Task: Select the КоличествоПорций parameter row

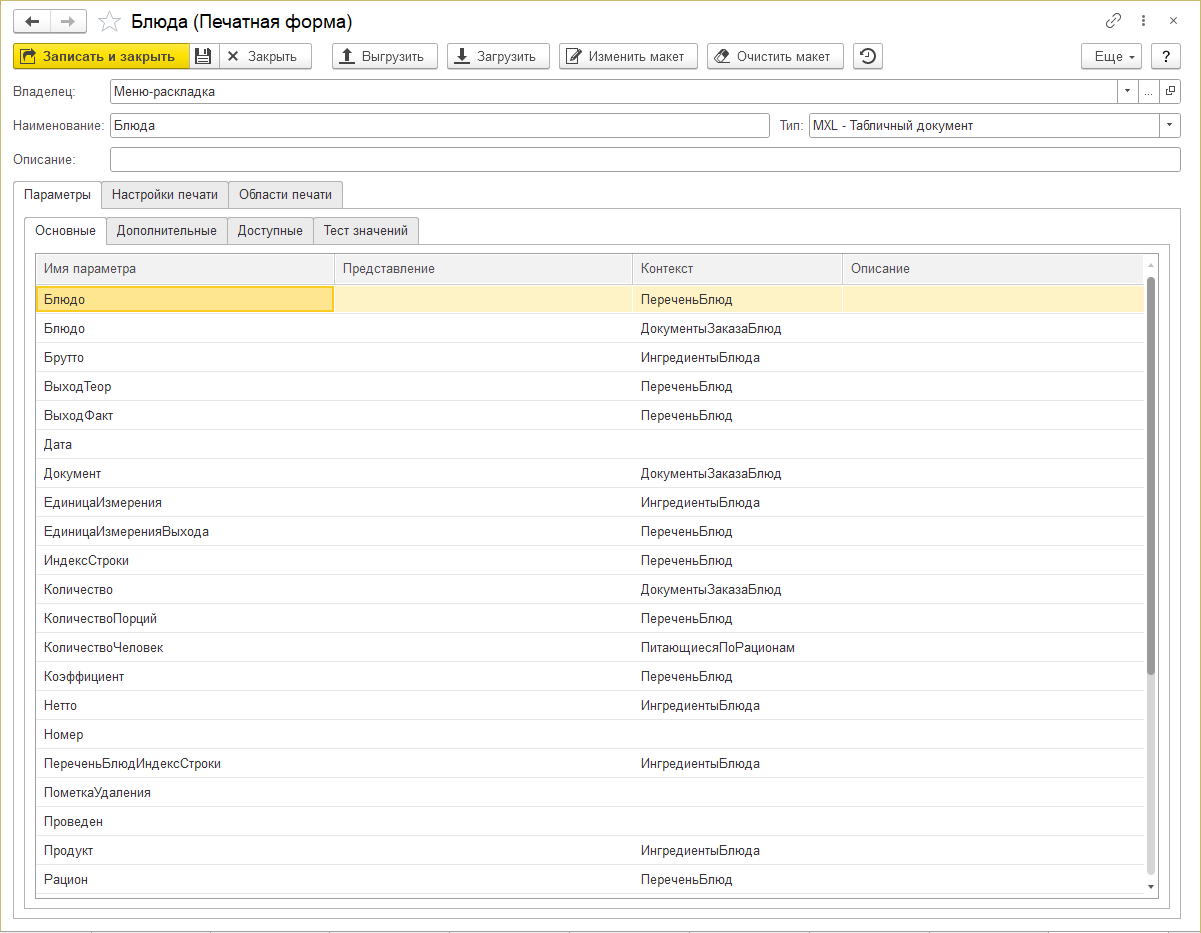Action: 100,619
